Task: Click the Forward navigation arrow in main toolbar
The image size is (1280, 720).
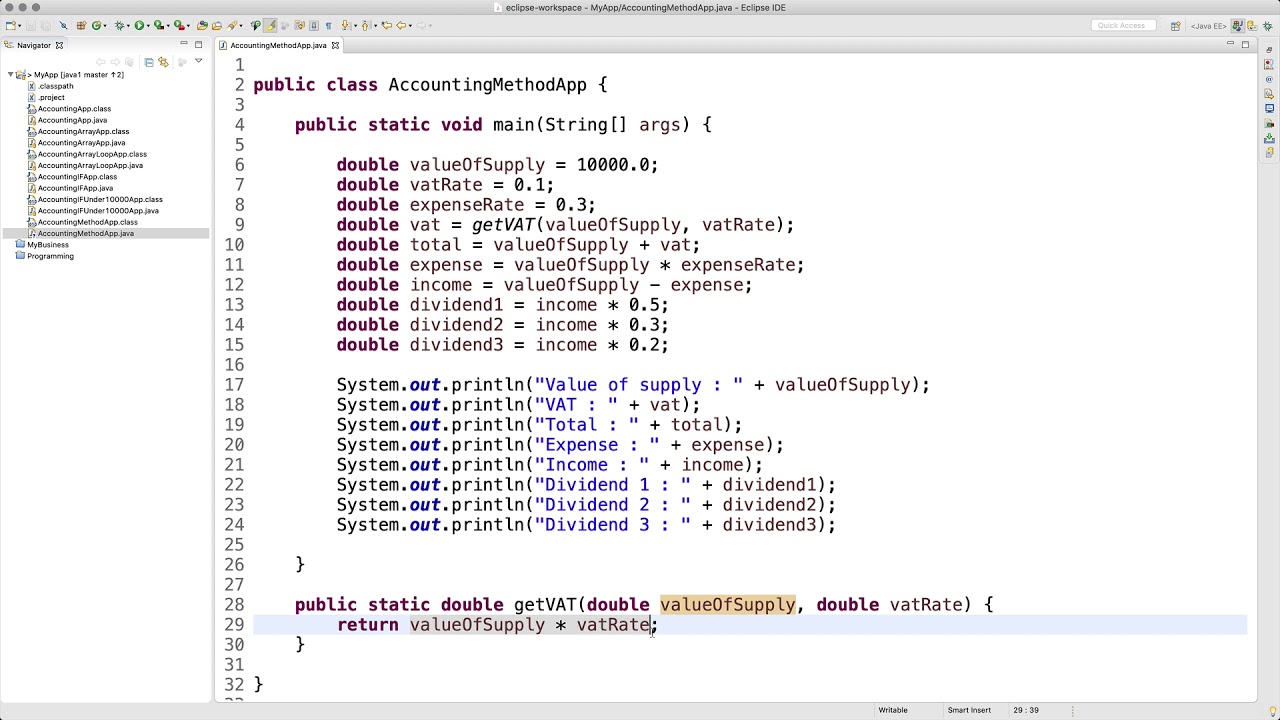Action: pyautogui.click(x=421, y=25)
